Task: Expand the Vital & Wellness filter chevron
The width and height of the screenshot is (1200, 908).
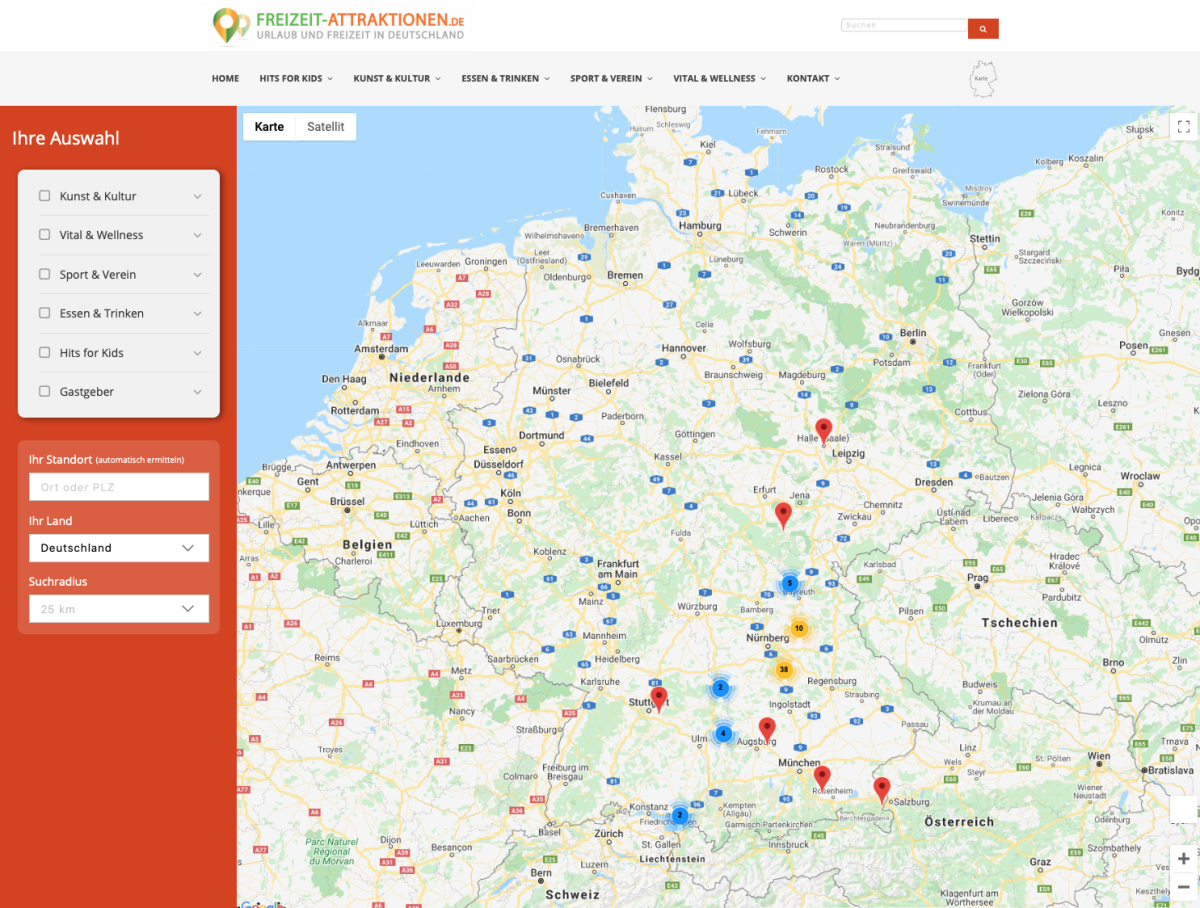Action: click(197, 235)
